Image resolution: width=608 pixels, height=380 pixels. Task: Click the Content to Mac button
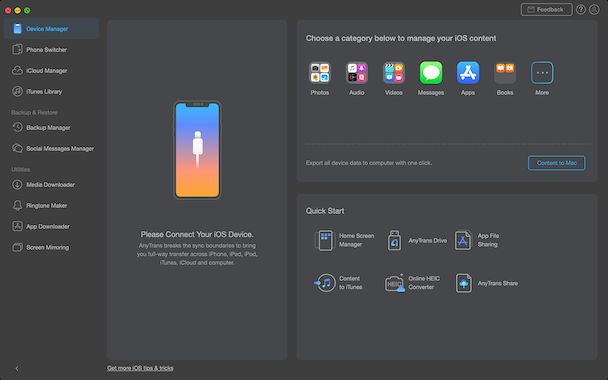pyautogui.click(x=556, y=163)
